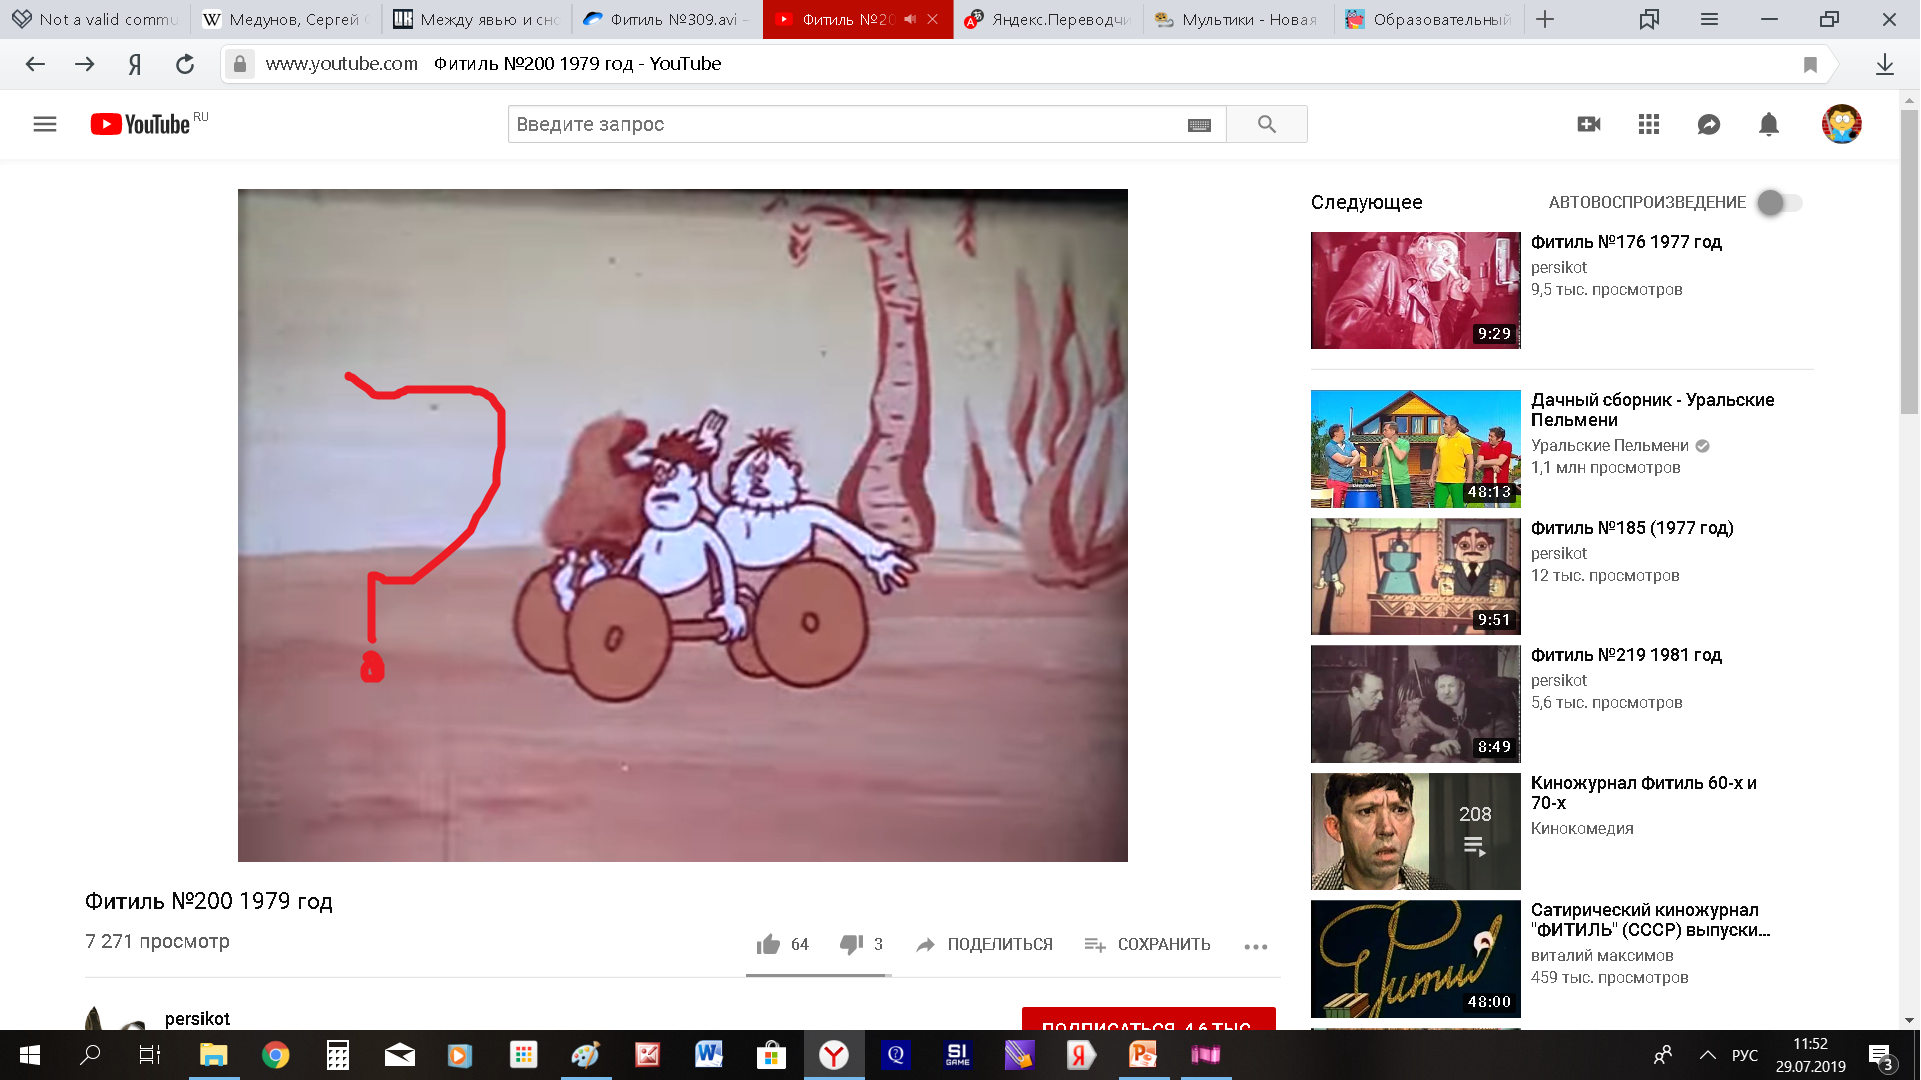Click the search magnifier button

click(x=1266, y=124)
